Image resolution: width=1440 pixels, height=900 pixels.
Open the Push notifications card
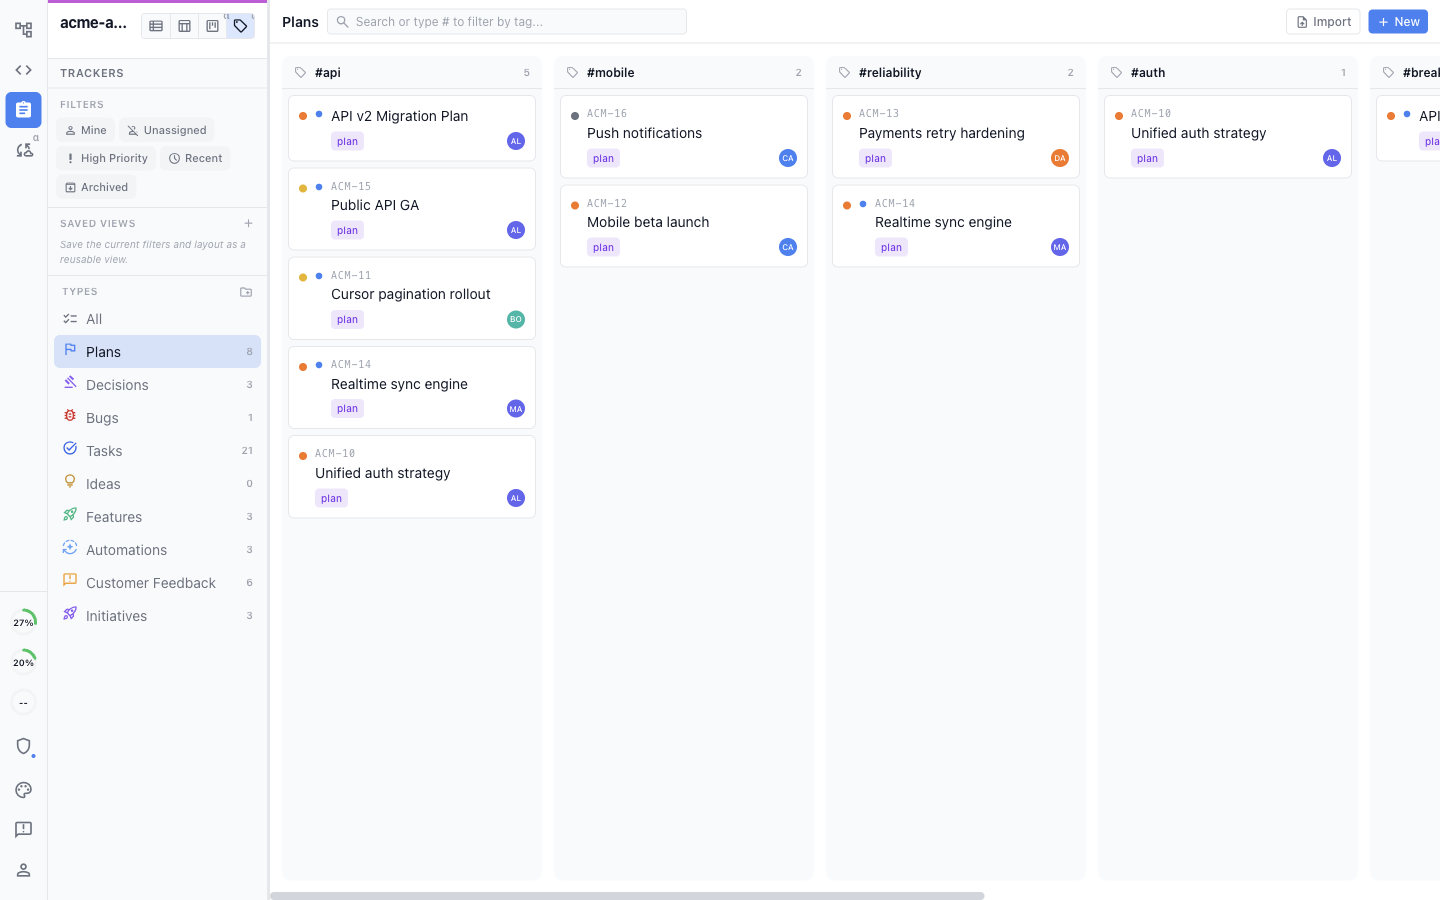(684, 137)
